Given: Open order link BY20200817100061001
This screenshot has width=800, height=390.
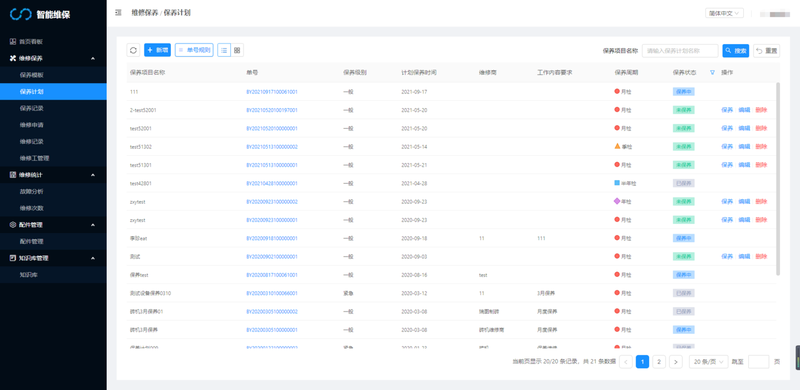Looking at the screenshot, I should pyautogui.click(x=272, y=275).
